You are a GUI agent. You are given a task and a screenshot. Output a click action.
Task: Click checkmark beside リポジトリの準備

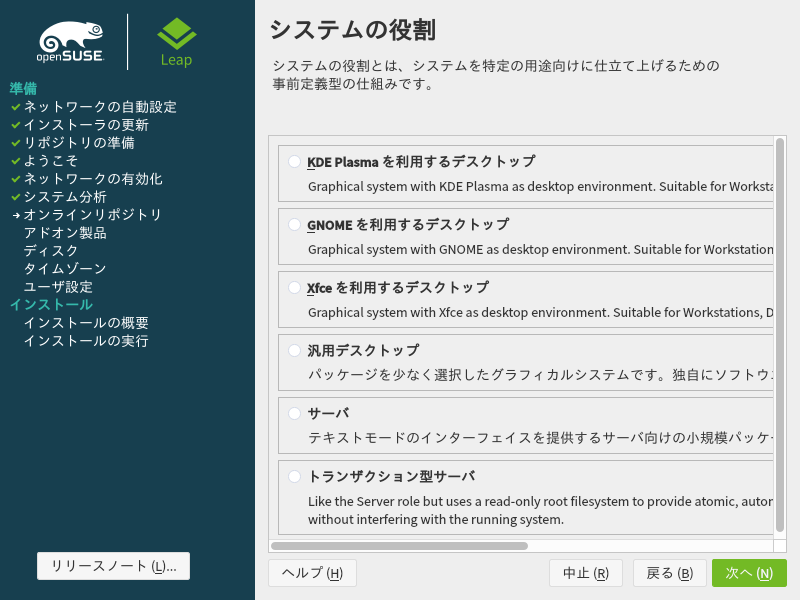16,143
